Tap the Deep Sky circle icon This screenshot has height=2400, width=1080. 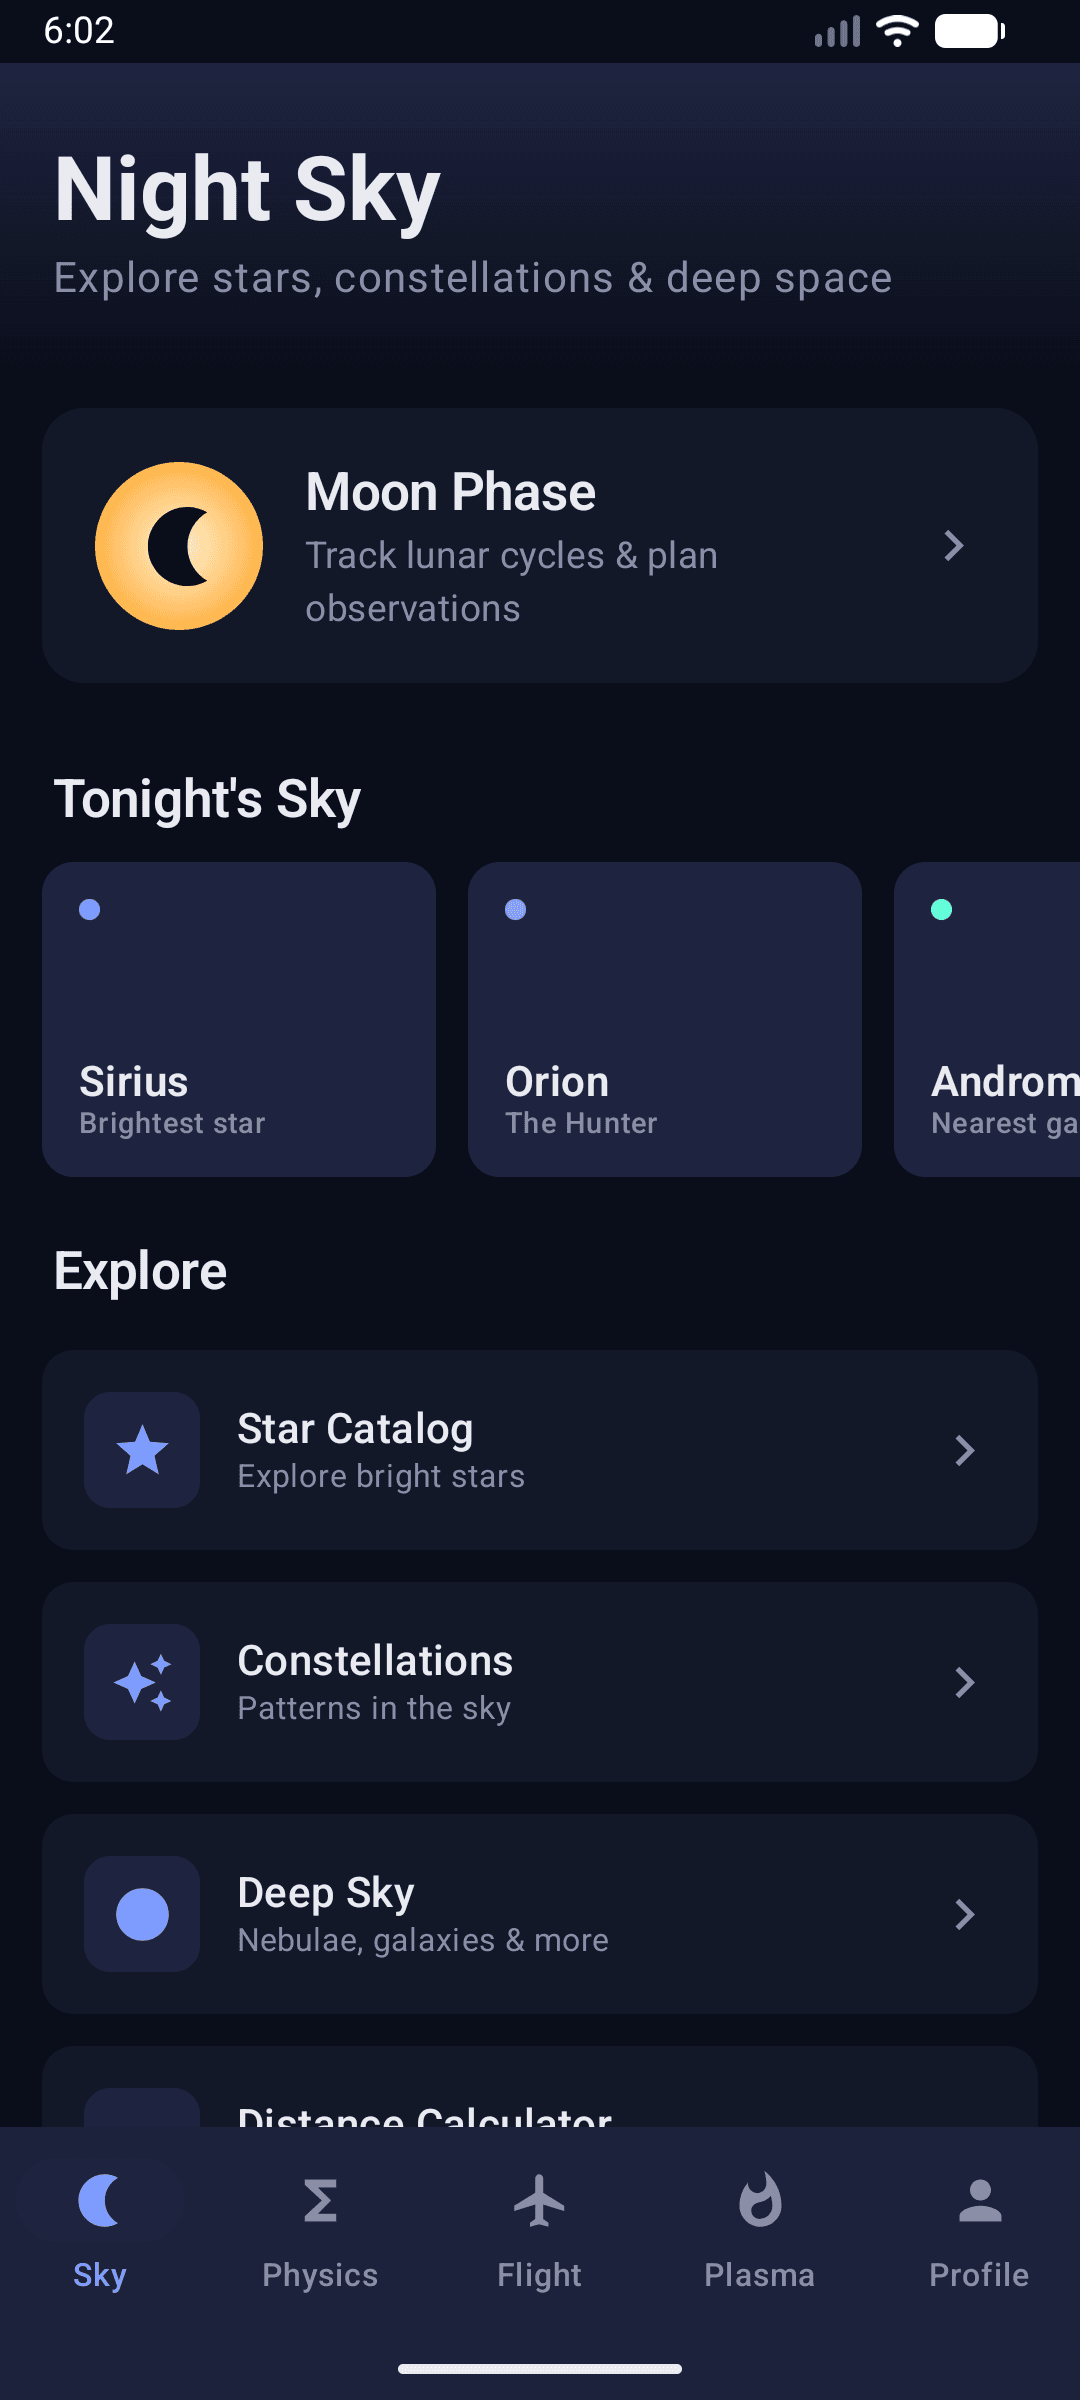pyautogui.click(x=142, y=1914)
